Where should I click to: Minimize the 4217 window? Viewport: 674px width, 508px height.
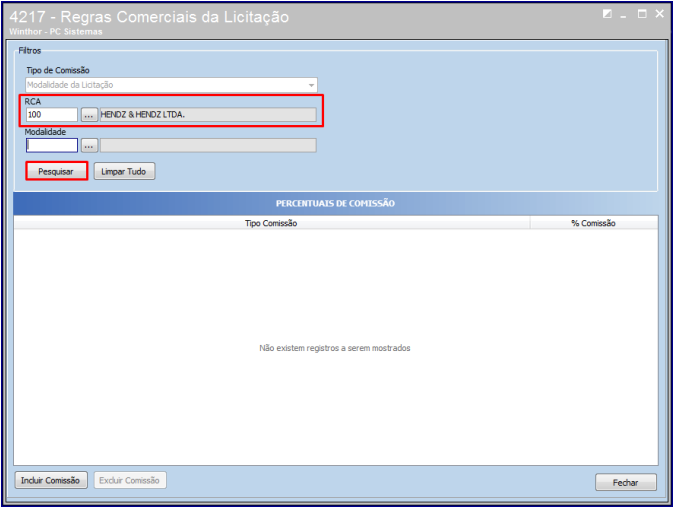tap(623, 15)
